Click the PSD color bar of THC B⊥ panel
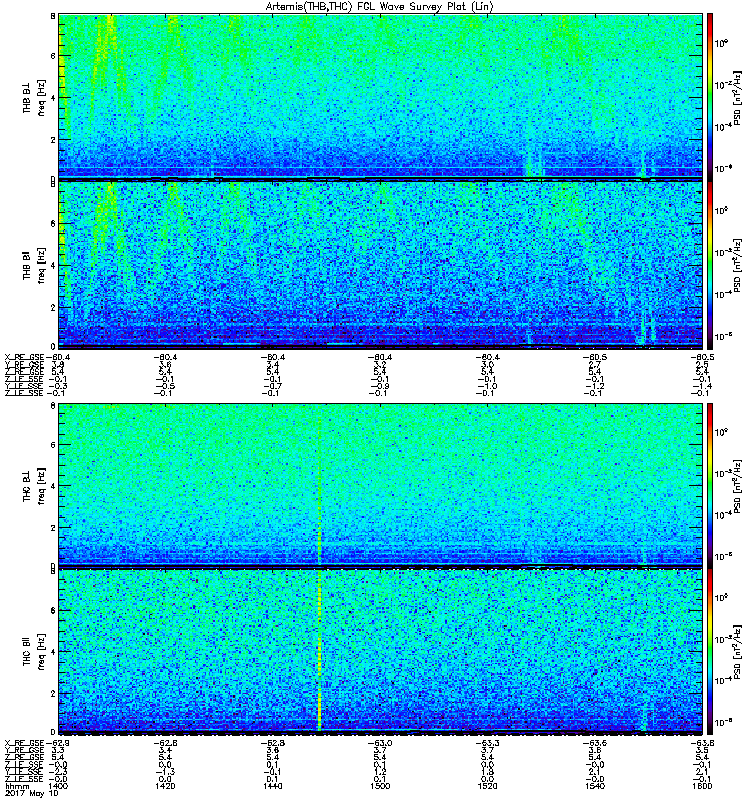Viewport: 750px width, 800px height. click(710, 485)
